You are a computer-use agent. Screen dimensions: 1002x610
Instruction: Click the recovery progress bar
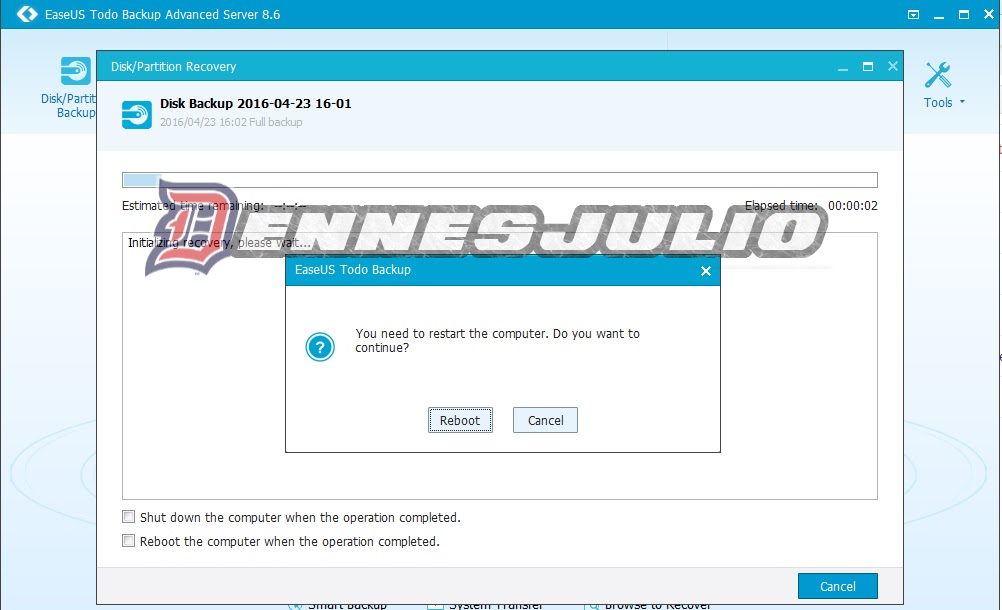click(x=500, y=180)
